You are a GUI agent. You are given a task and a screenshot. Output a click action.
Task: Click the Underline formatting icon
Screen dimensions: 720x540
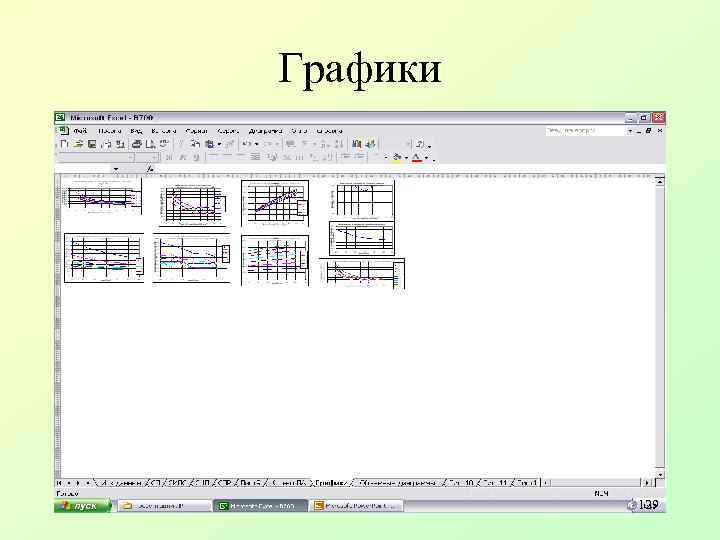coord(196,158)
